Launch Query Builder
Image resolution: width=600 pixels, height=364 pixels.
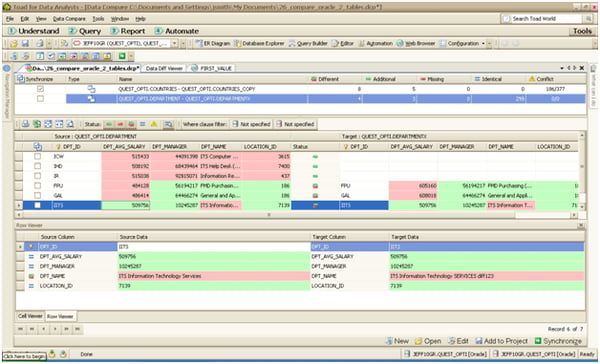[308, 44]
